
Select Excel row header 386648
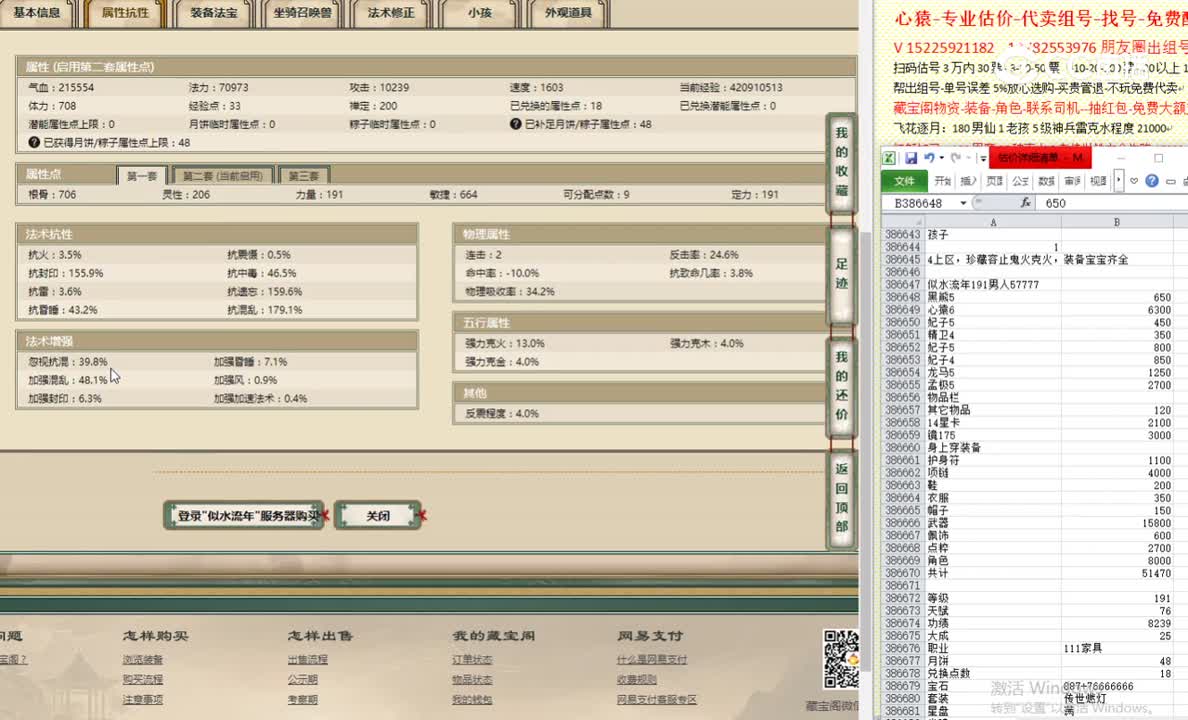pos(903,297)
